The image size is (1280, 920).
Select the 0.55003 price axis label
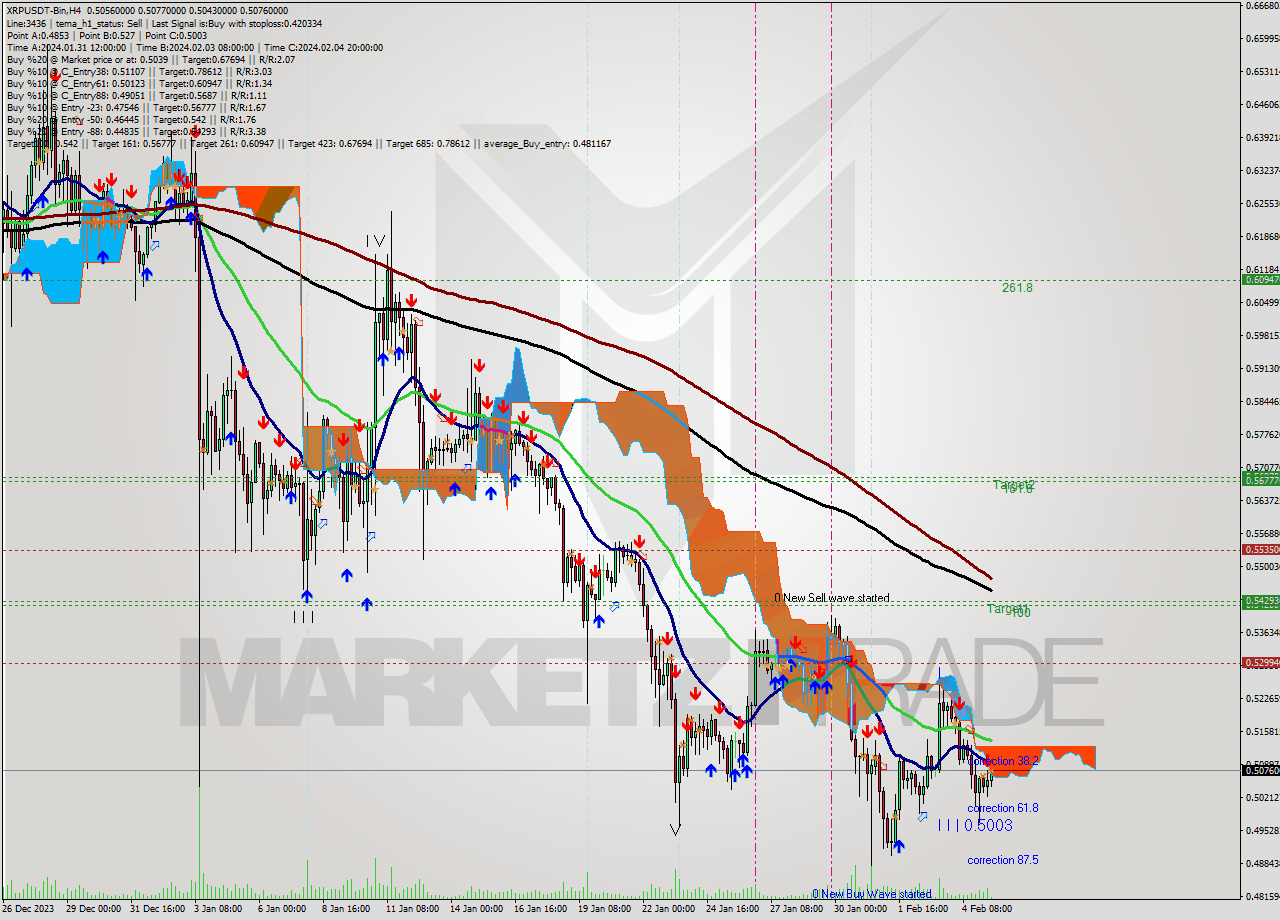pyautogui.click(x=1262, y=566)
